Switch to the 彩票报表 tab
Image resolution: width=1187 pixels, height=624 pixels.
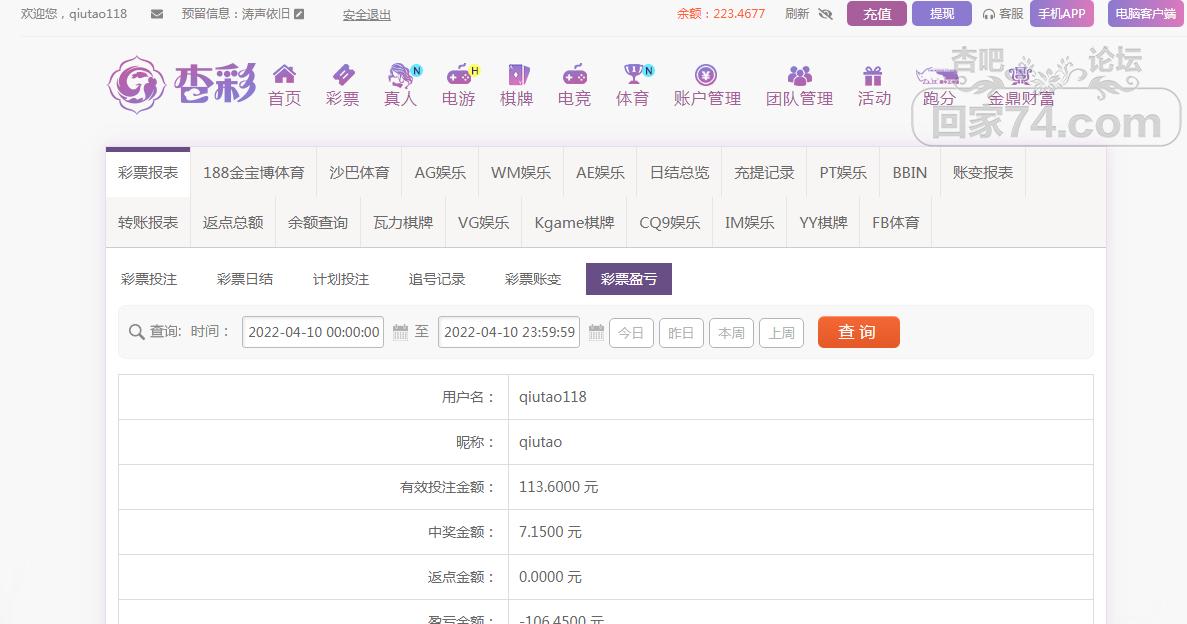(x=148, y=173)
